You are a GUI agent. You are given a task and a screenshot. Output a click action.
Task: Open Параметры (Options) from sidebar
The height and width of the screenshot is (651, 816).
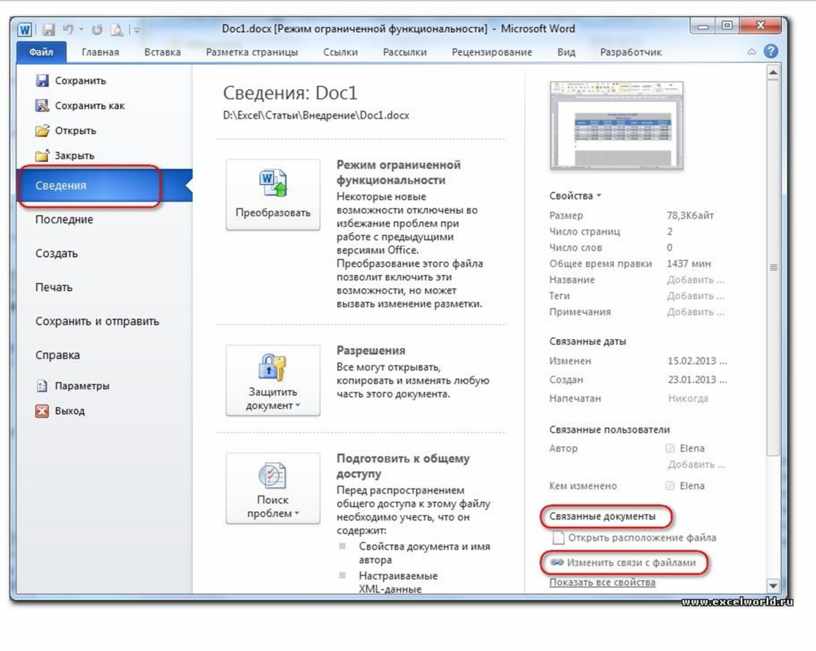(x=81, y=386)
